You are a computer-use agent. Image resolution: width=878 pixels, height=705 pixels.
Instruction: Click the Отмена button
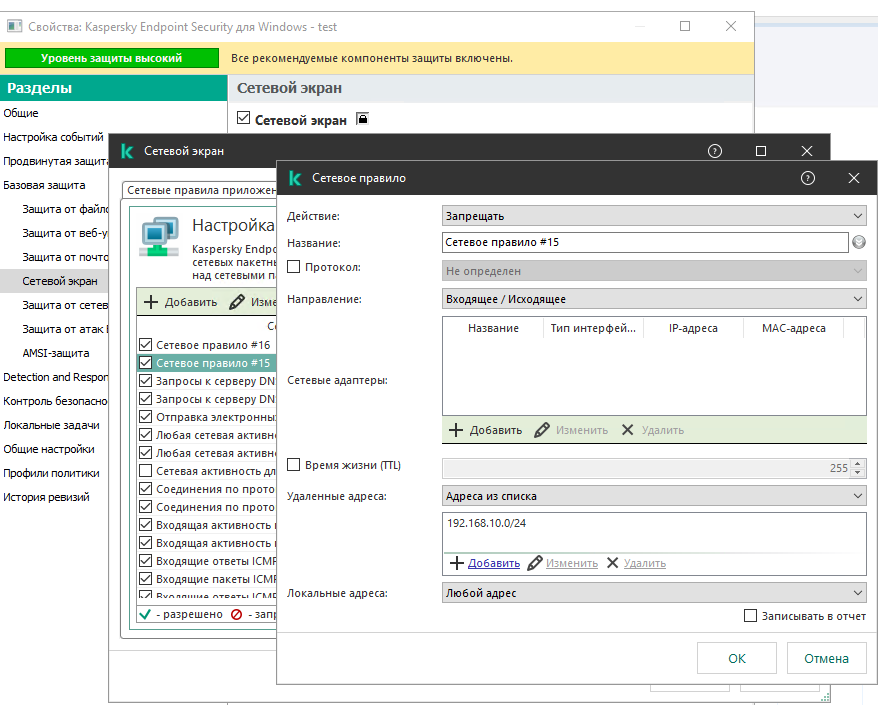[826, 658]
